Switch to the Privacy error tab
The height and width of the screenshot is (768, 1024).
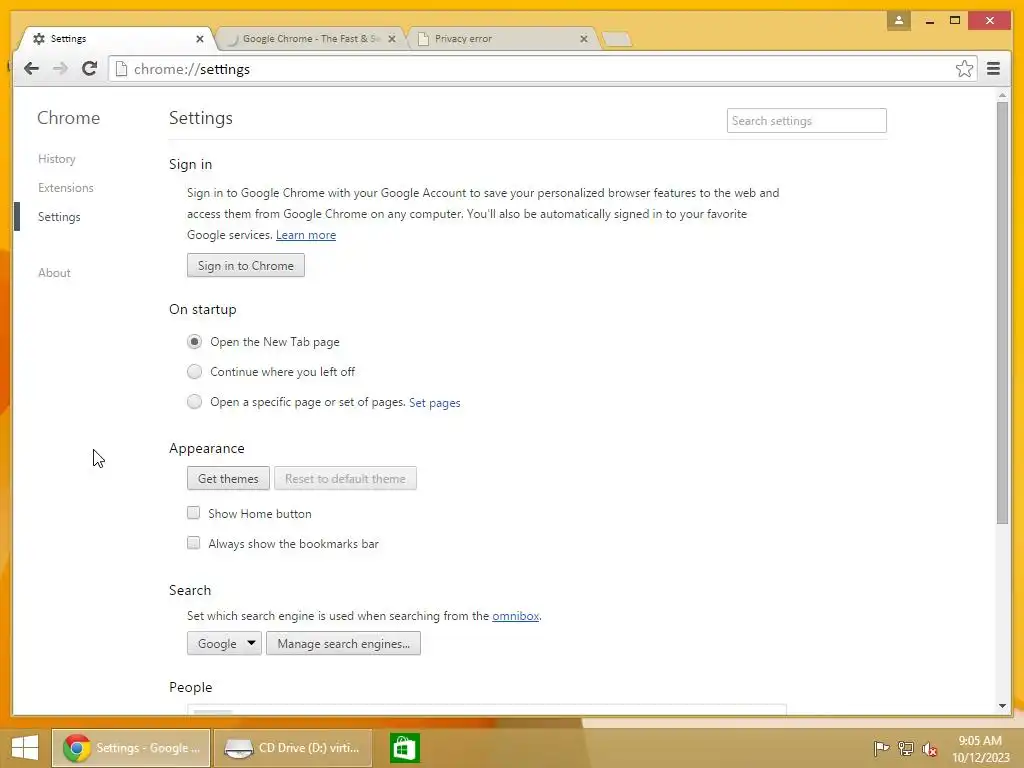click(x=501, y=39)
